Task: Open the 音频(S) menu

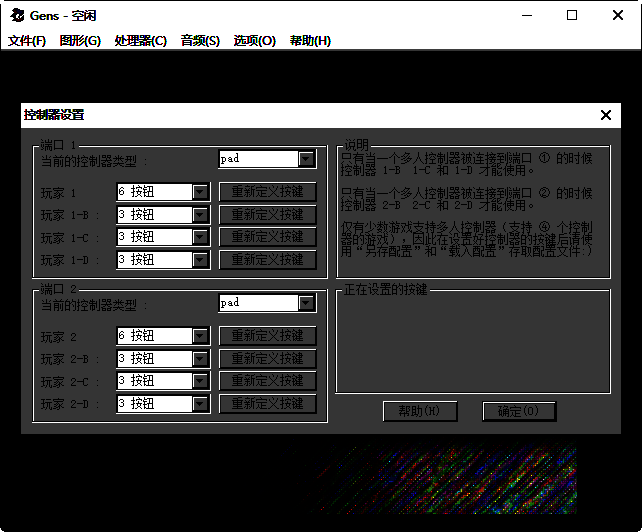Action: [200, 41]
